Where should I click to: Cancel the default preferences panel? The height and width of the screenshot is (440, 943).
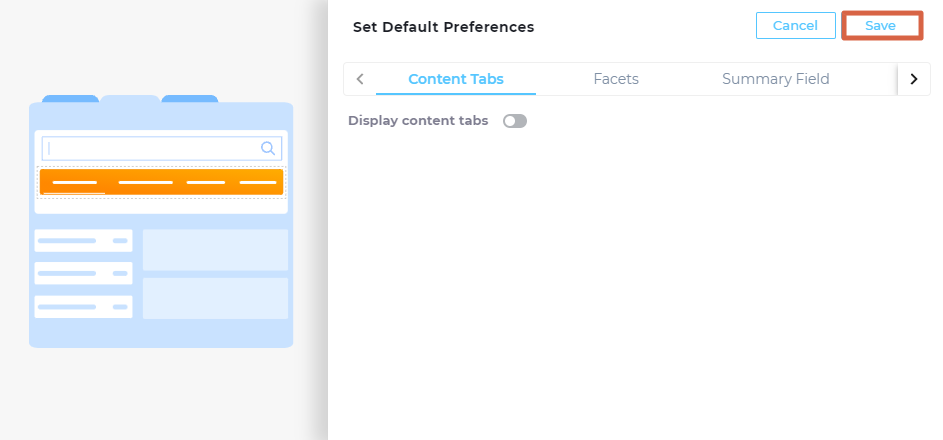pos(795,26)
